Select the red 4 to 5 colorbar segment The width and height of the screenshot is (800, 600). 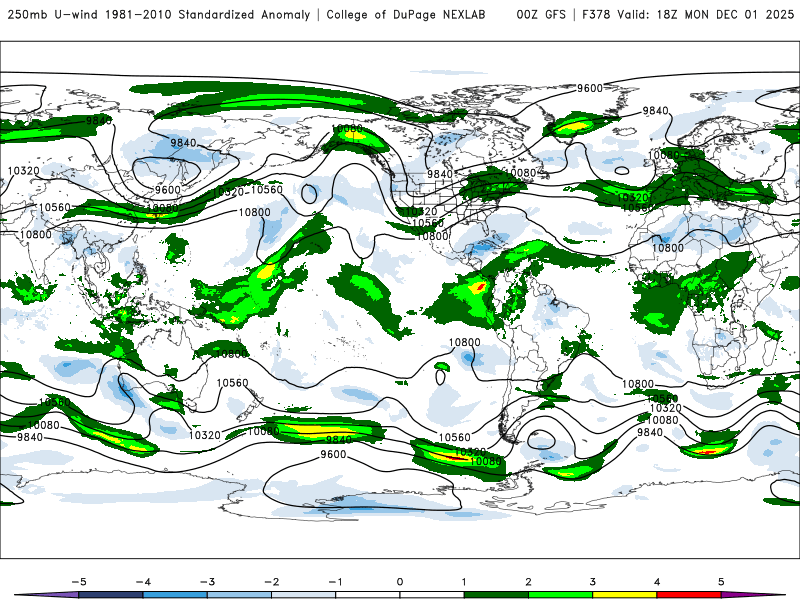point(689,595)
